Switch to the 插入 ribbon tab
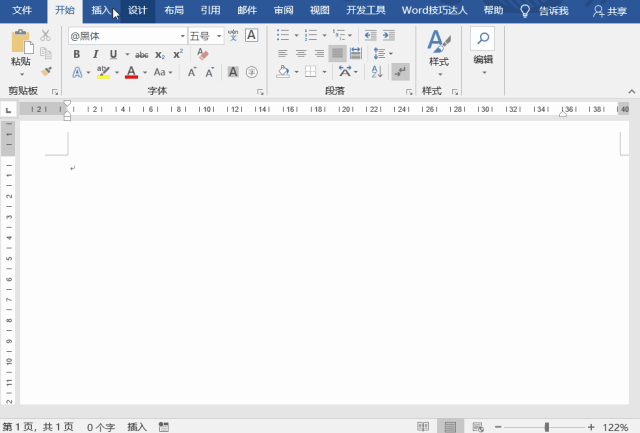This screenshot has height=433, width=640. [x=101, y=11]
